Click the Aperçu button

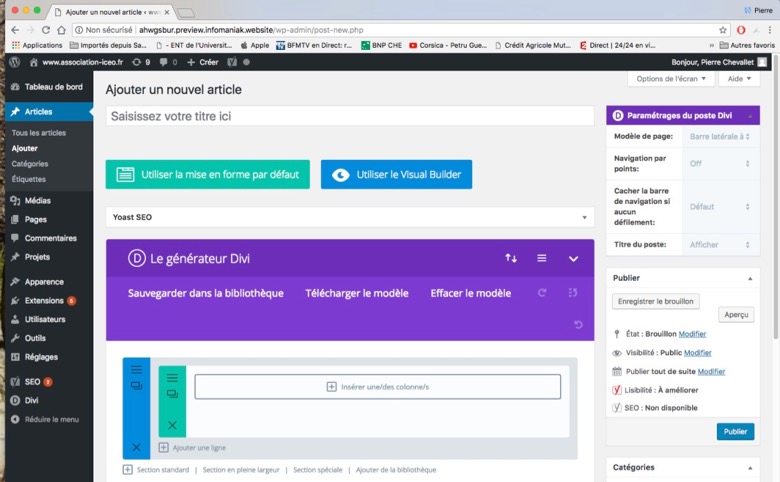click(736, 314)
